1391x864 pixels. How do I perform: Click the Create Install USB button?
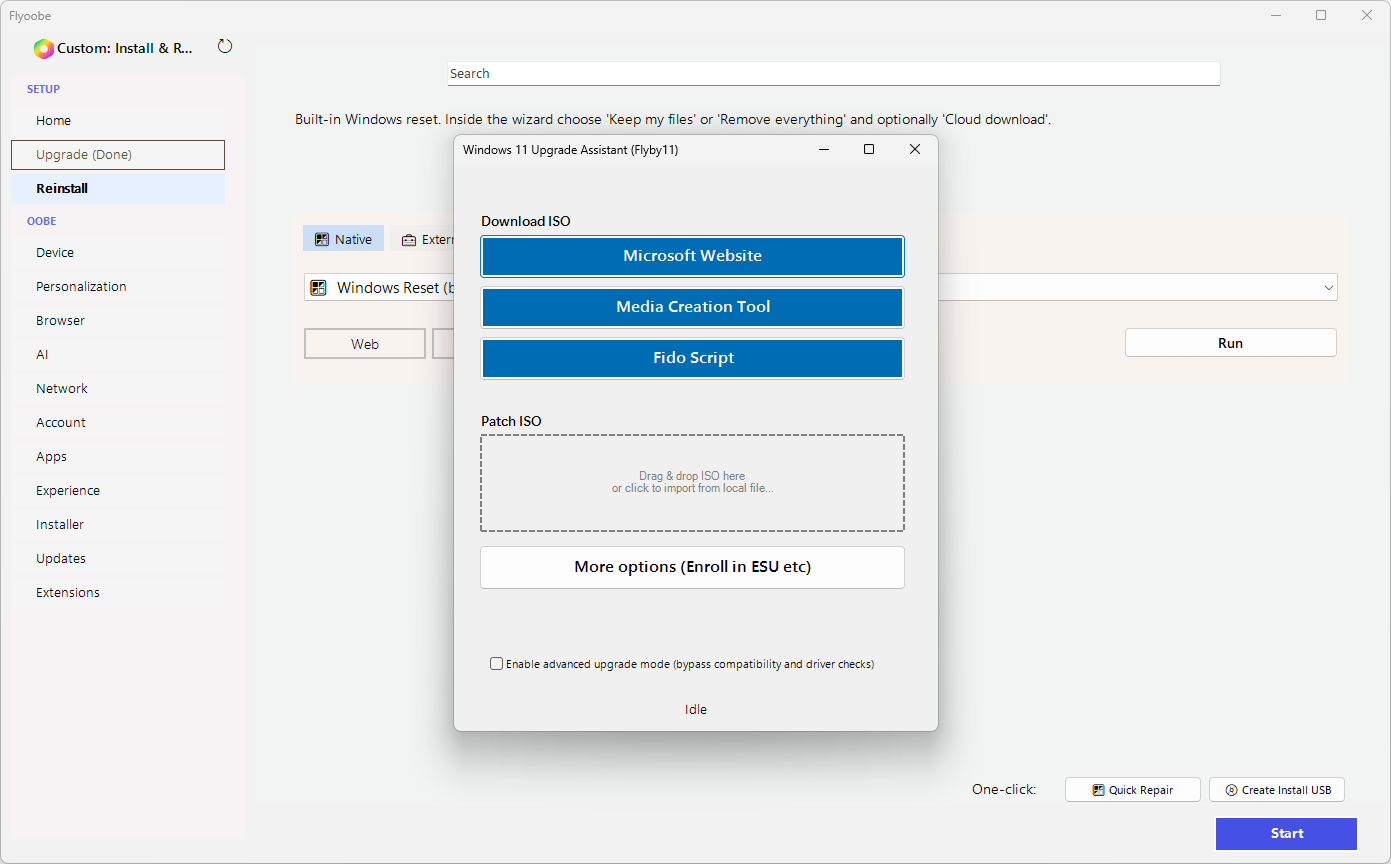coord(1277,790)
